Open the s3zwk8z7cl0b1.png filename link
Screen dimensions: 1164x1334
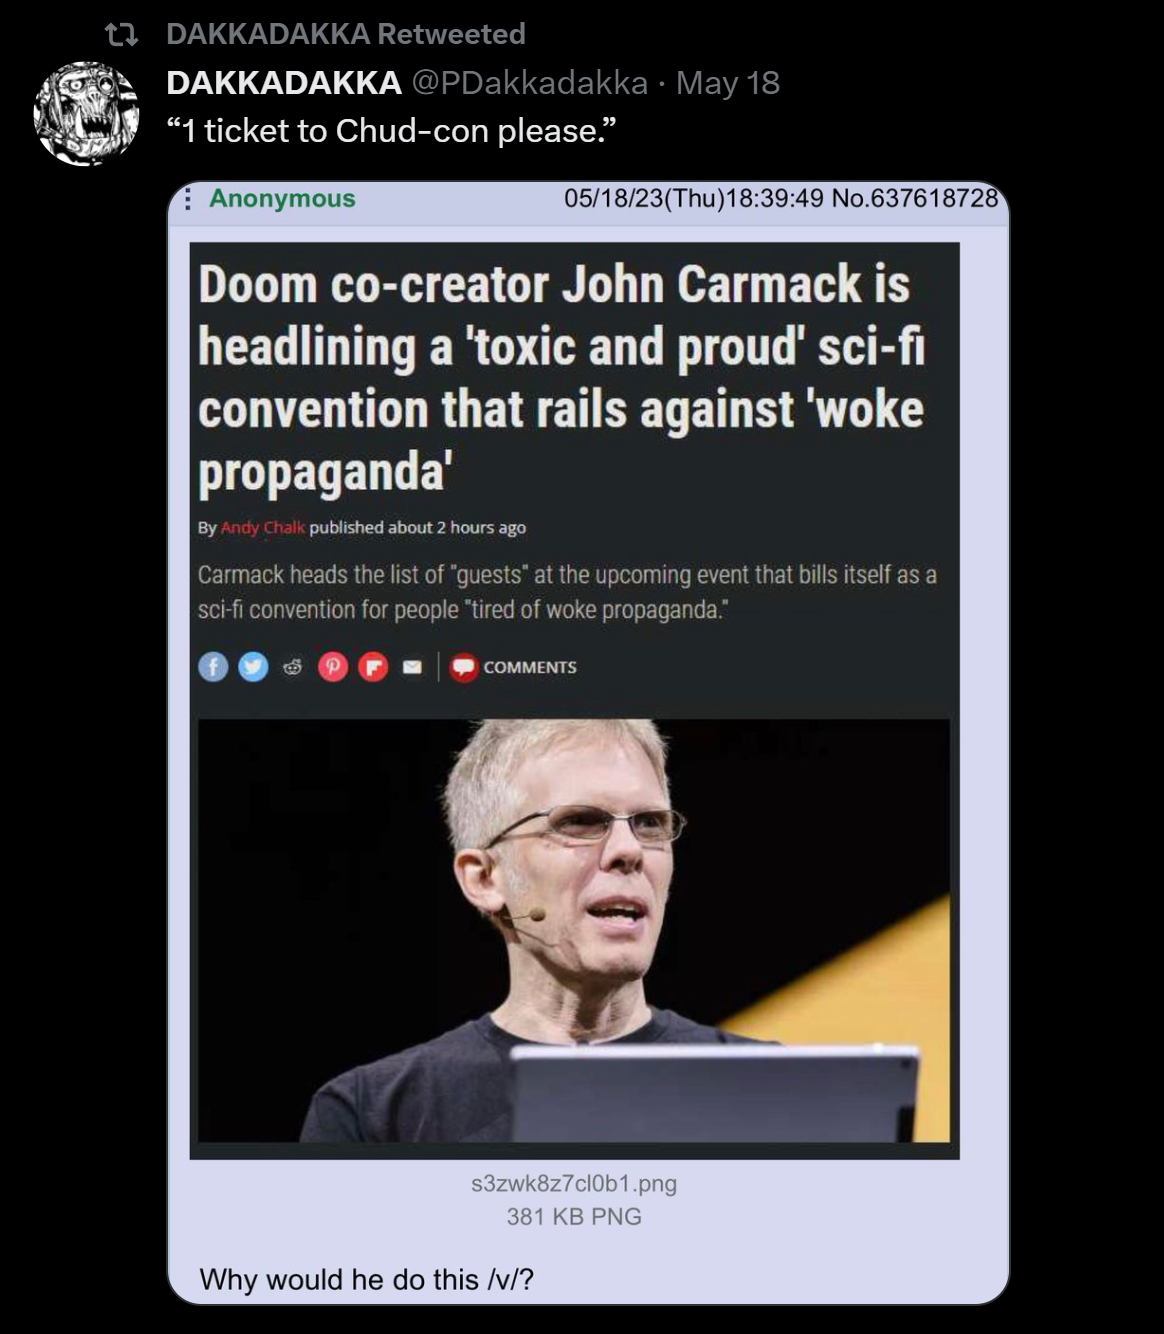[574, 1184]
